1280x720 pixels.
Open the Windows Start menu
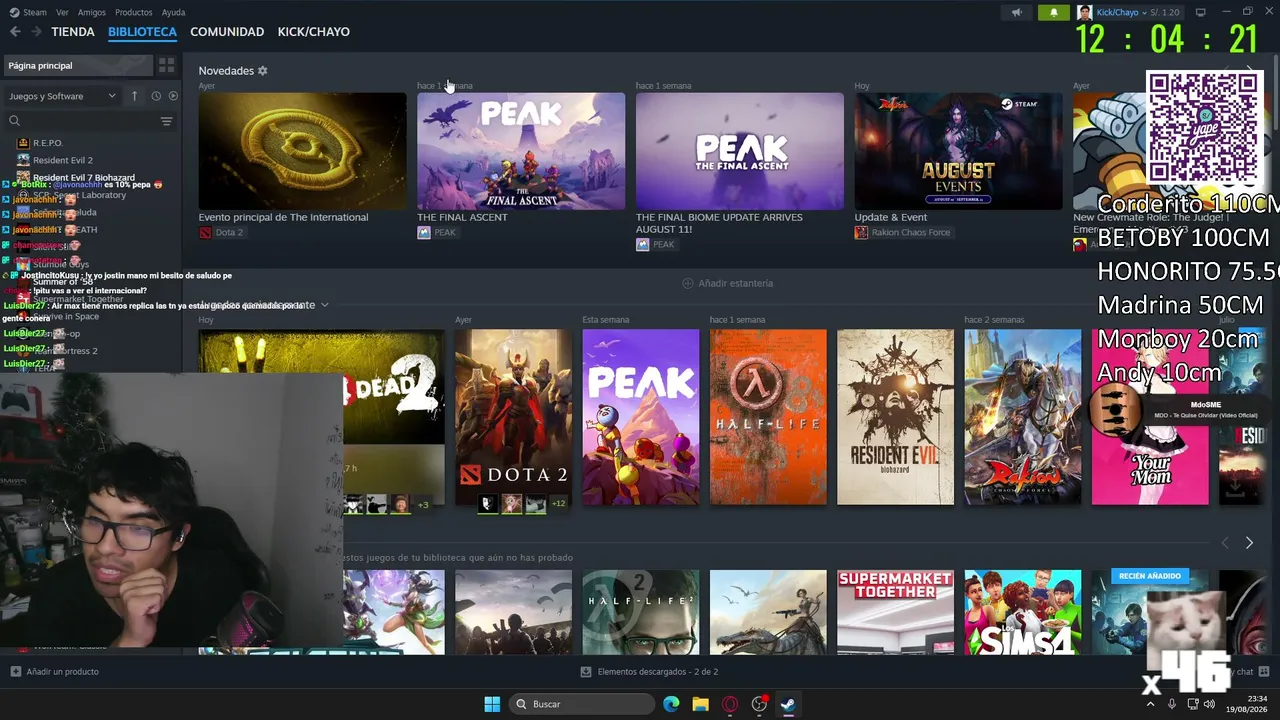tap(492, 704)
